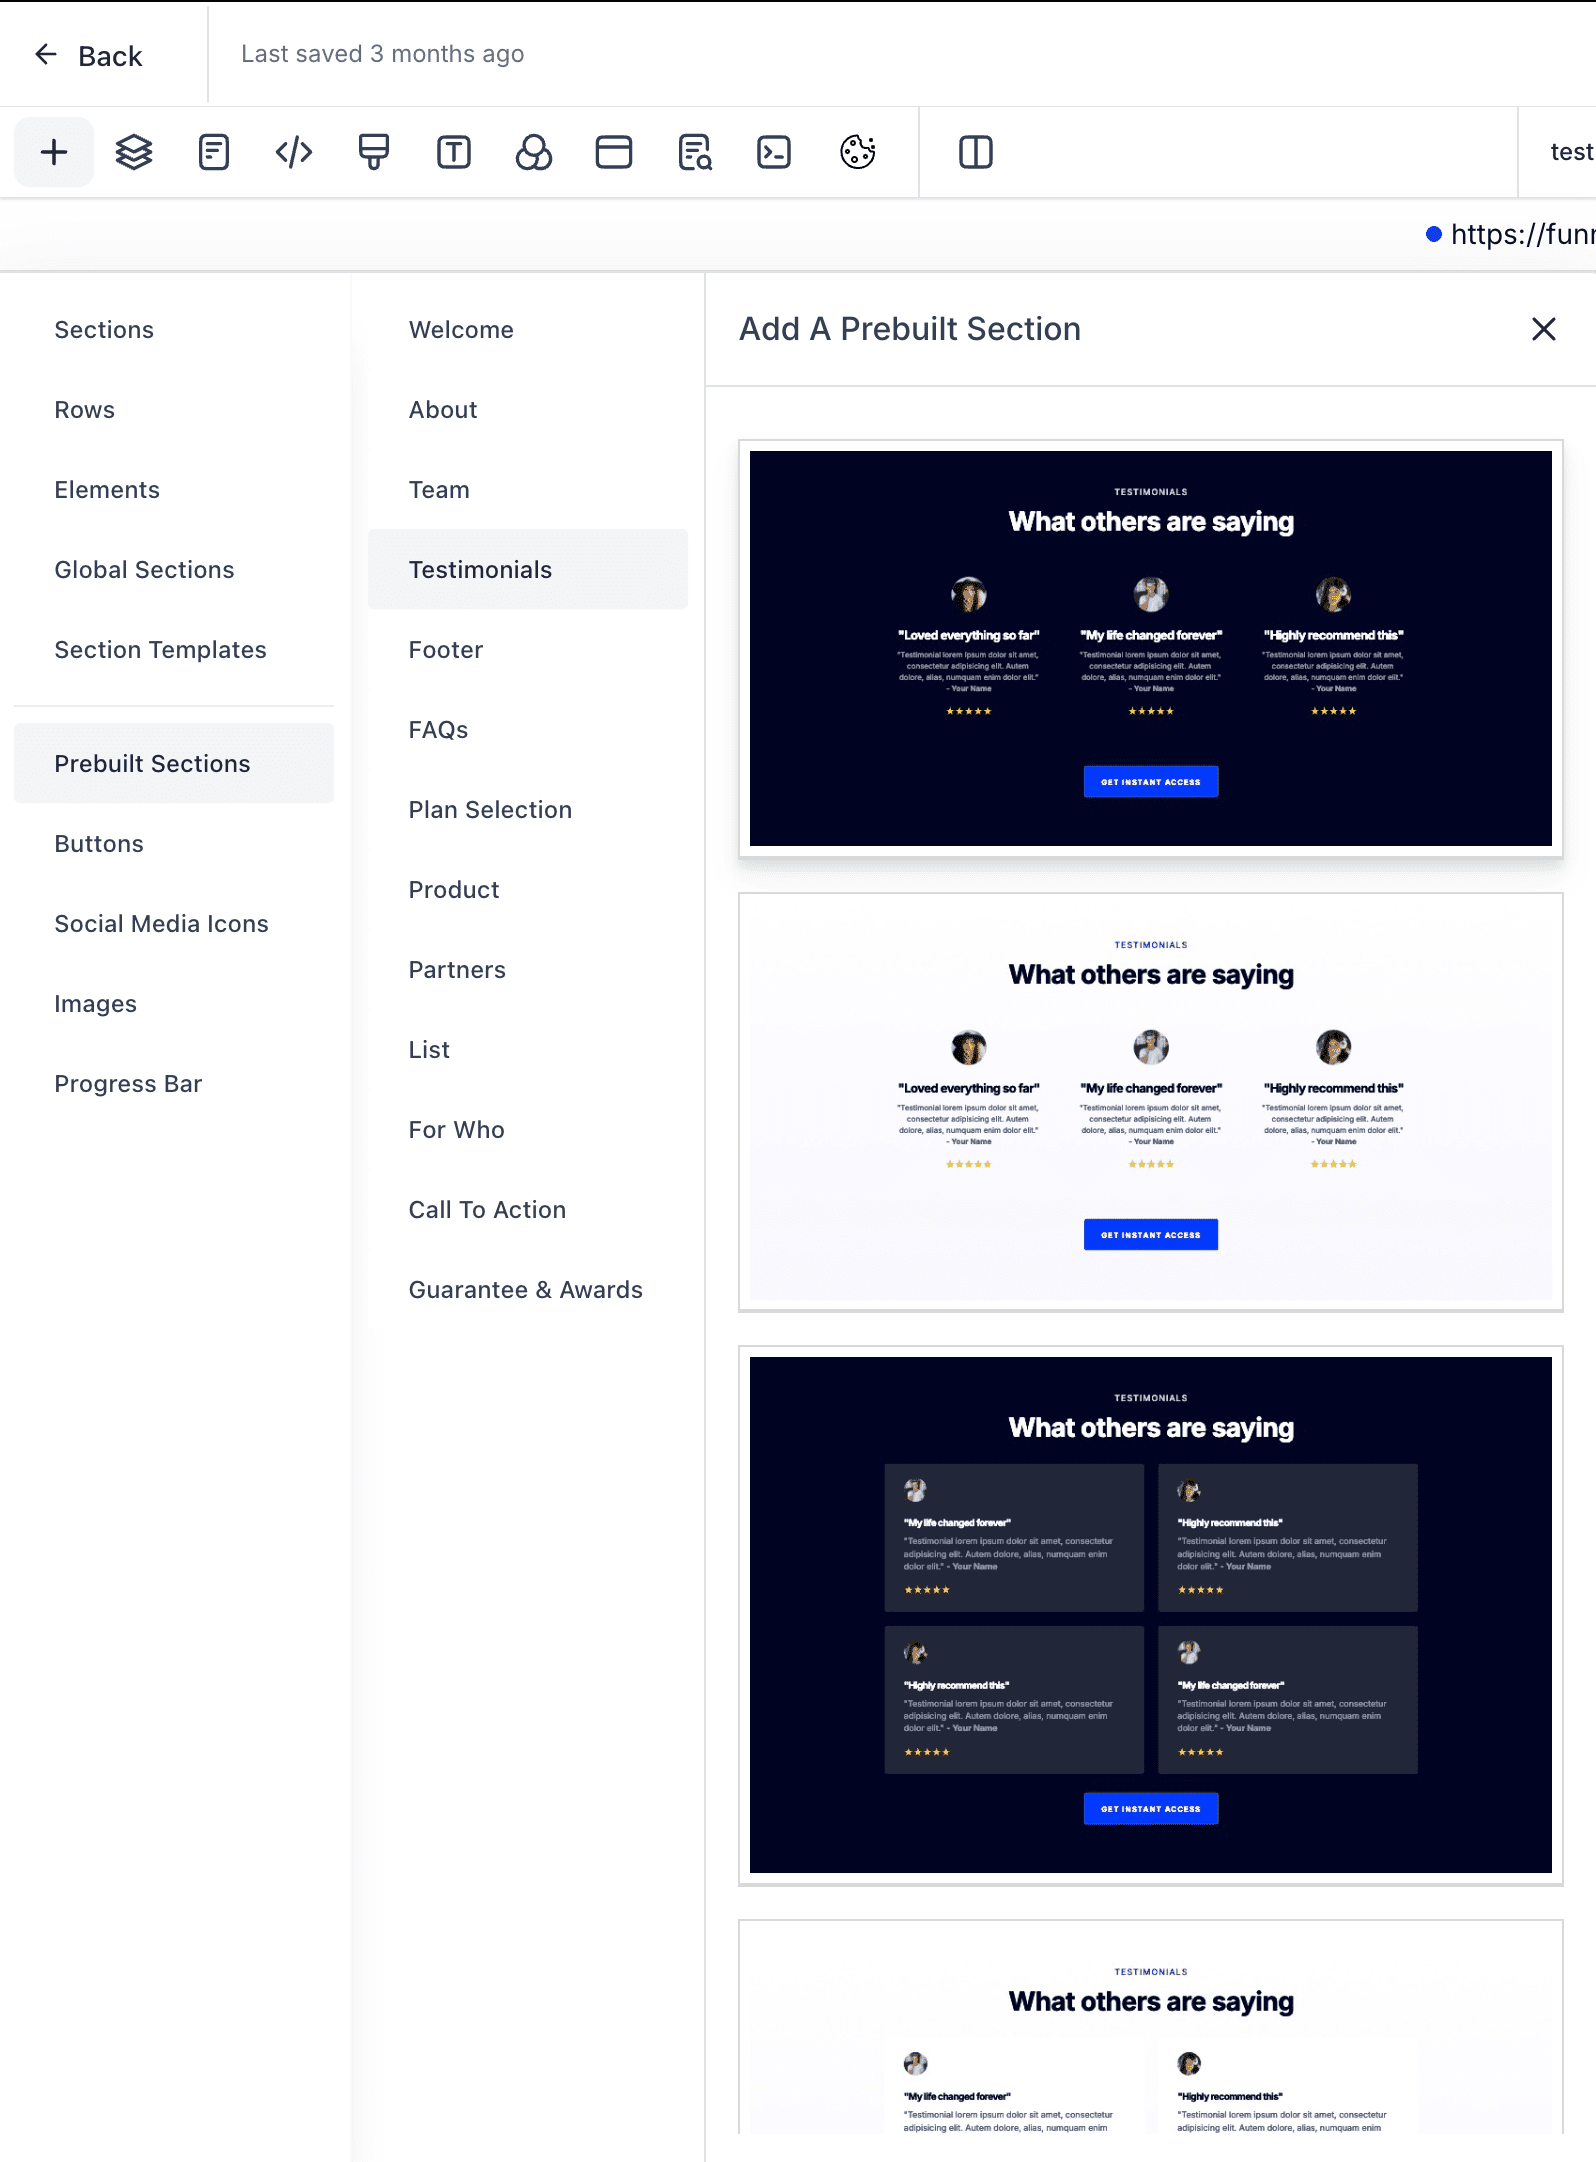Select Prebuilt Sections in sidebar

click(x=174, y=763)
